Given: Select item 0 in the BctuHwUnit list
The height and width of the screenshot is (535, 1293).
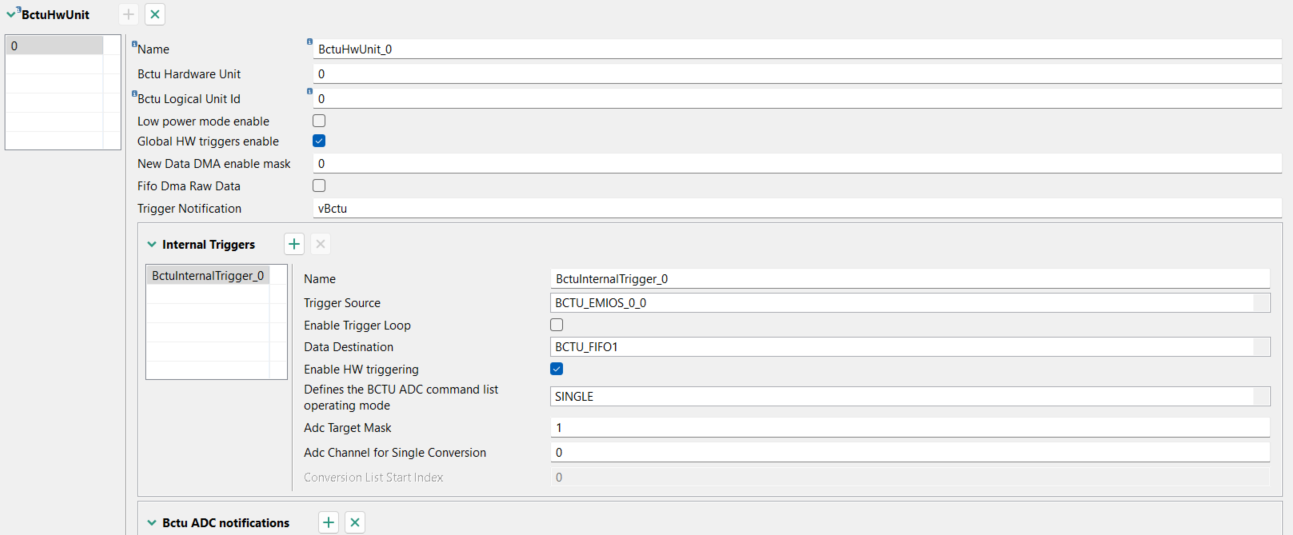Looking at the screenshot, I should tap(55, 46).
